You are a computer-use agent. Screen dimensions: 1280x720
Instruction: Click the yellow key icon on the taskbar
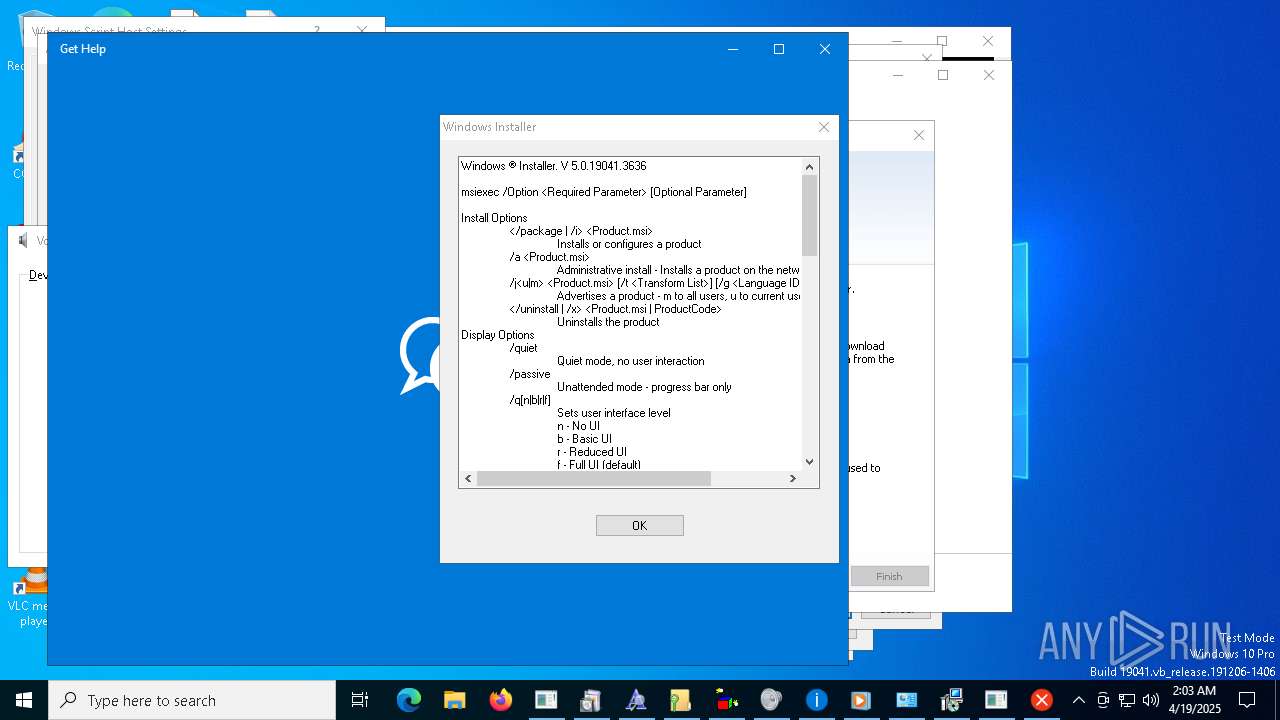[681, 700]
